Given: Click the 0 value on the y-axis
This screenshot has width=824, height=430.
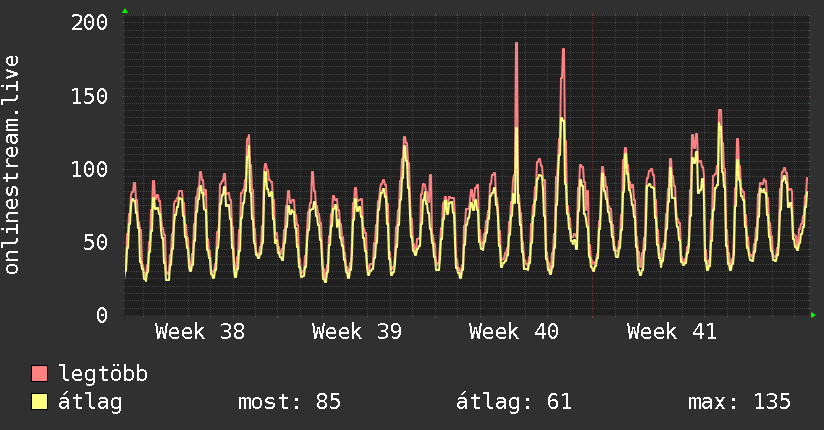Looking at the screenshot, I should pos(102,315).
